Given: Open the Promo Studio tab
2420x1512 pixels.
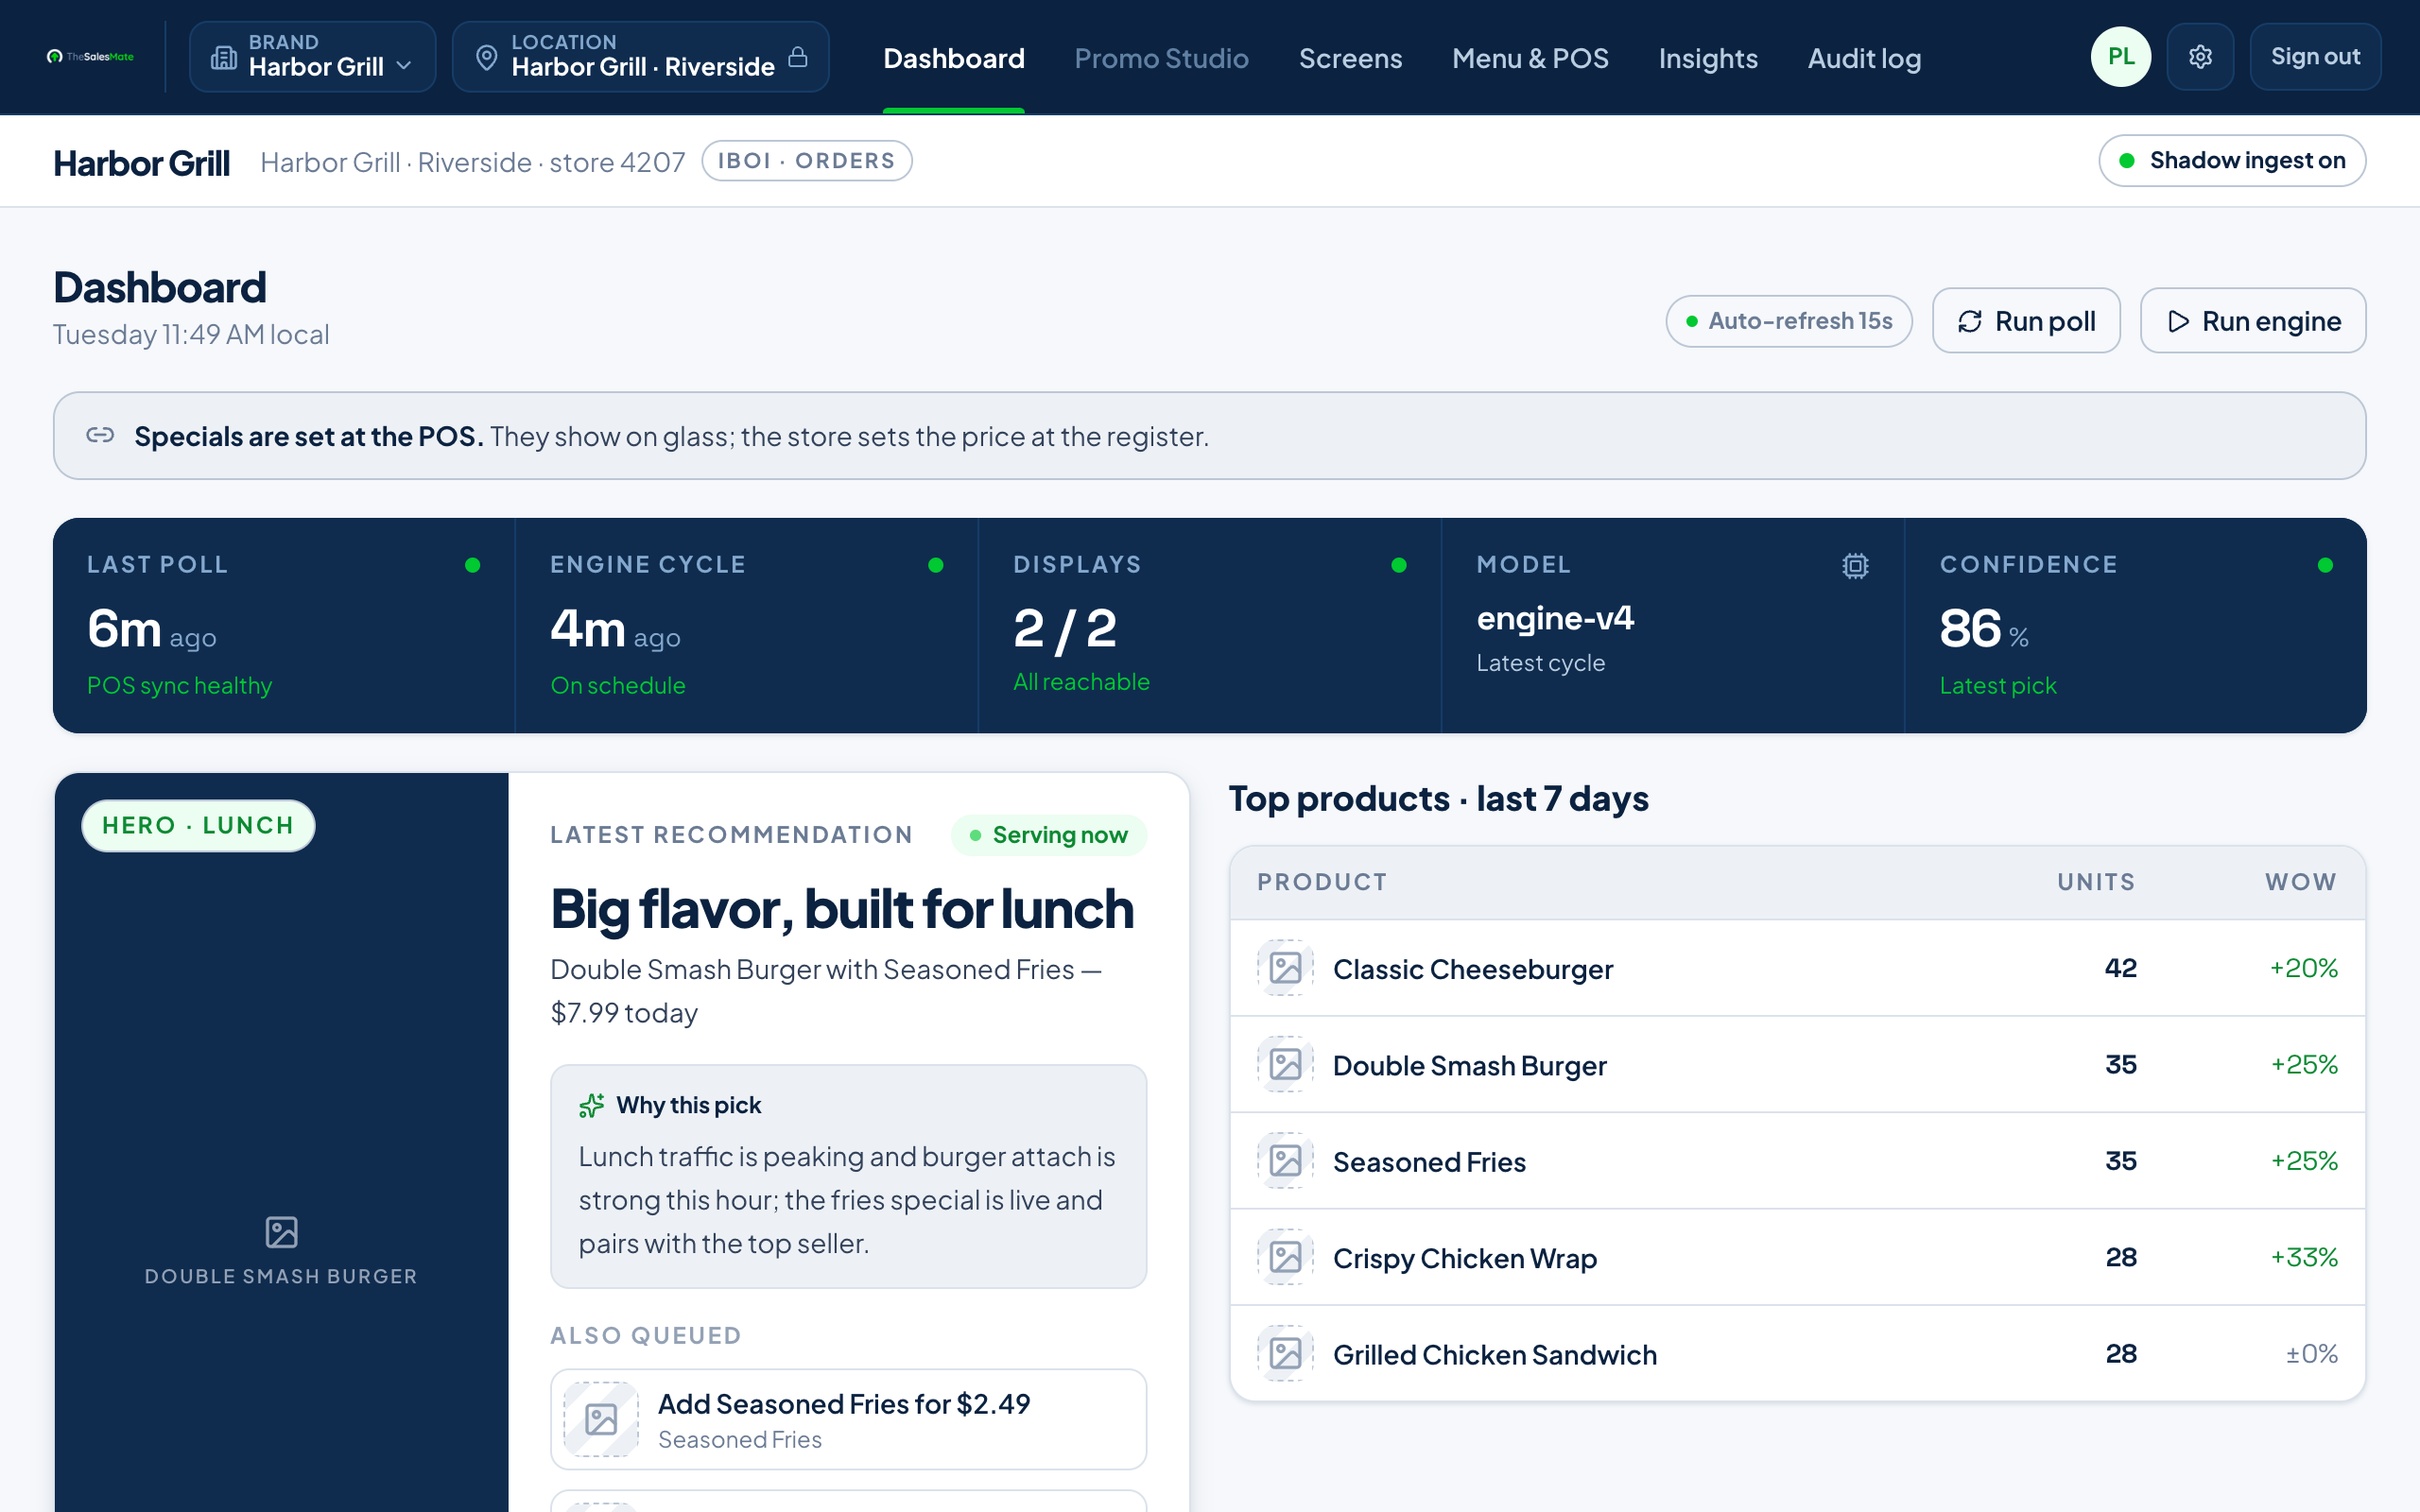Looking at the screenshot, I should (x=1161, y=58).
